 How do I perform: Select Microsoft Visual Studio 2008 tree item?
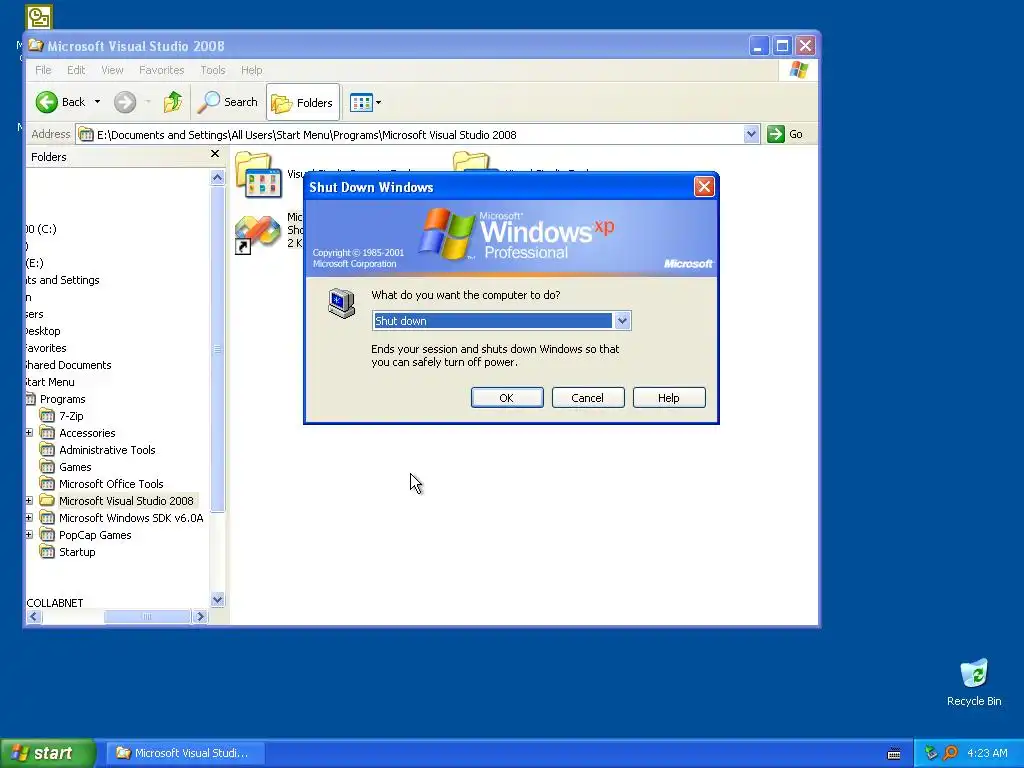pos(126,501)
